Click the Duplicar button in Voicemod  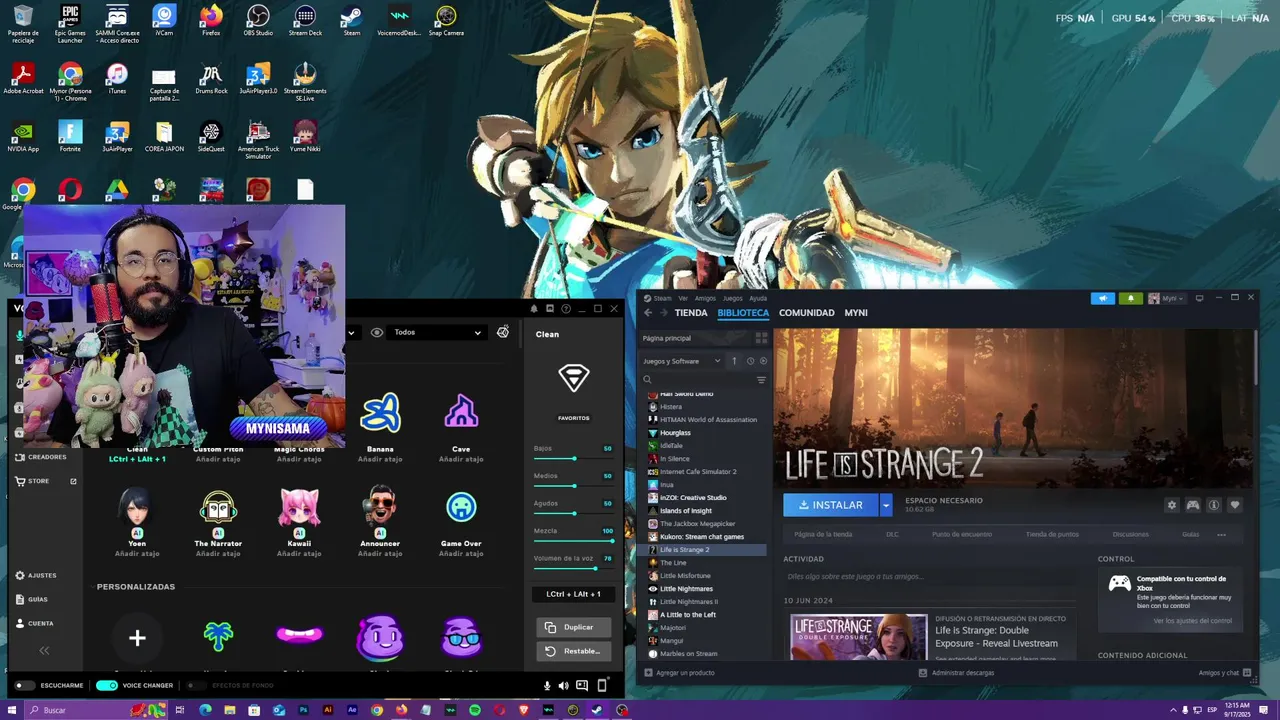click(574, 627)
